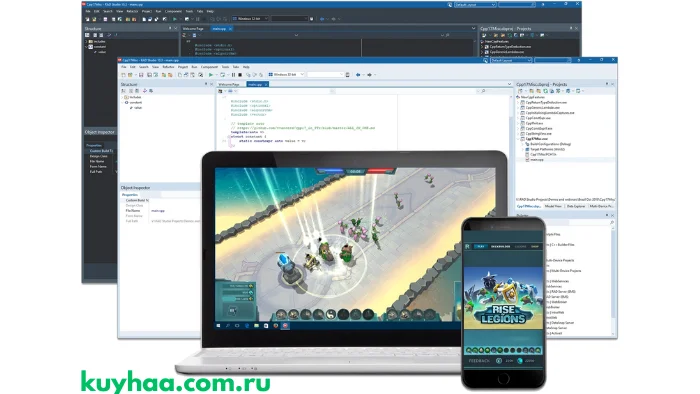Click the Pause icon in light IDE toolbar
Screen dimensions: 700x394
[233, 75]
